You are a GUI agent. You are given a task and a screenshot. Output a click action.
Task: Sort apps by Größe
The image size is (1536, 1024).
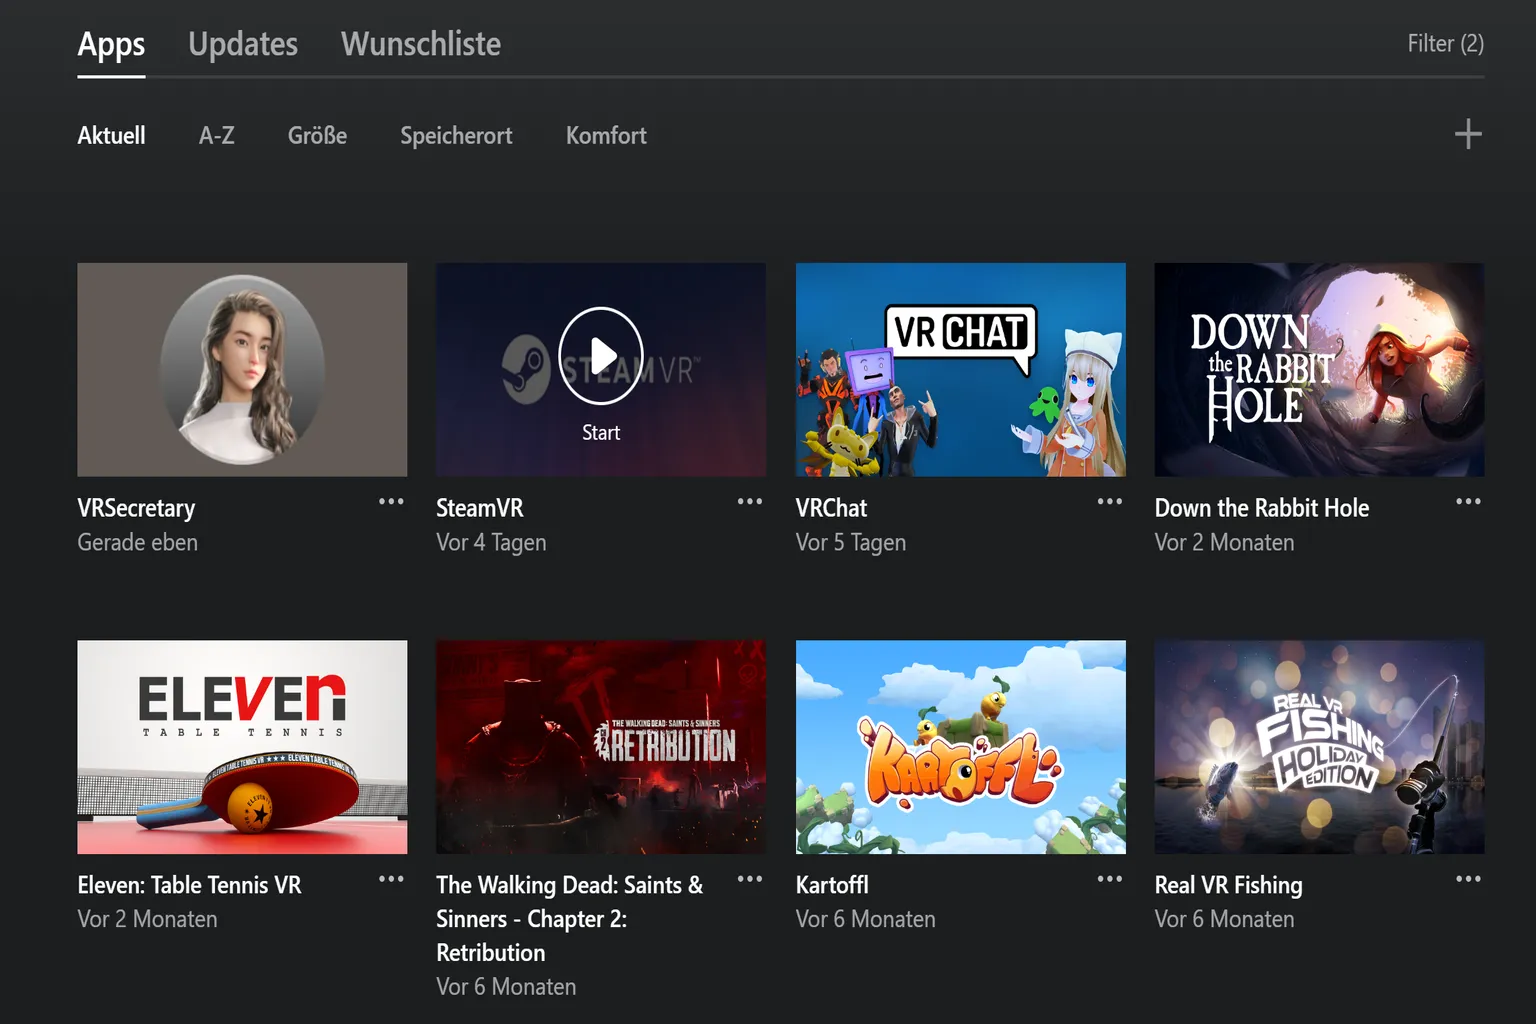pos(317,135)
